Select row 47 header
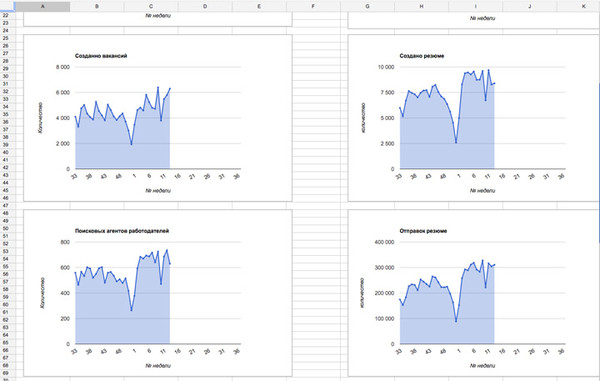The width and height of the screenshot is (600, 381). click(x=5, y=205)
